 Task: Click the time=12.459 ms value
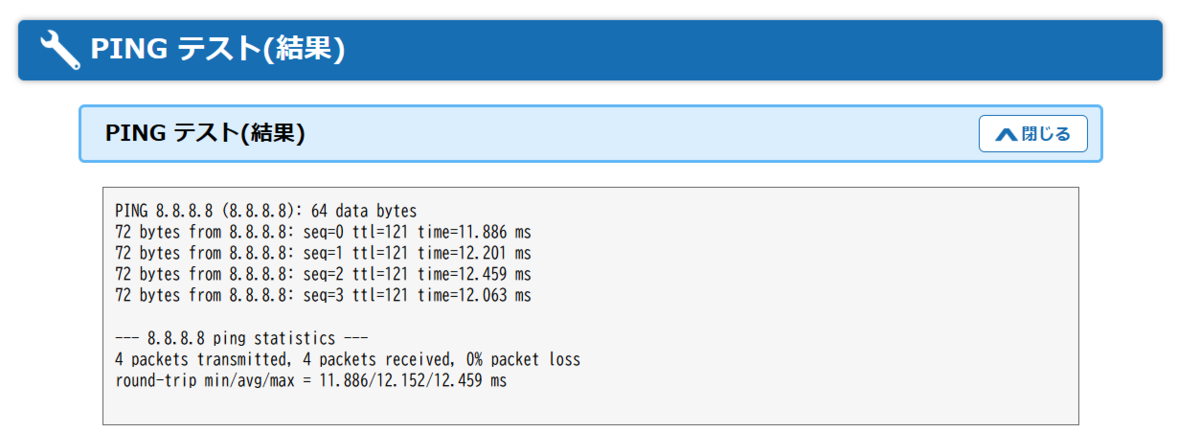pos(474,274)
